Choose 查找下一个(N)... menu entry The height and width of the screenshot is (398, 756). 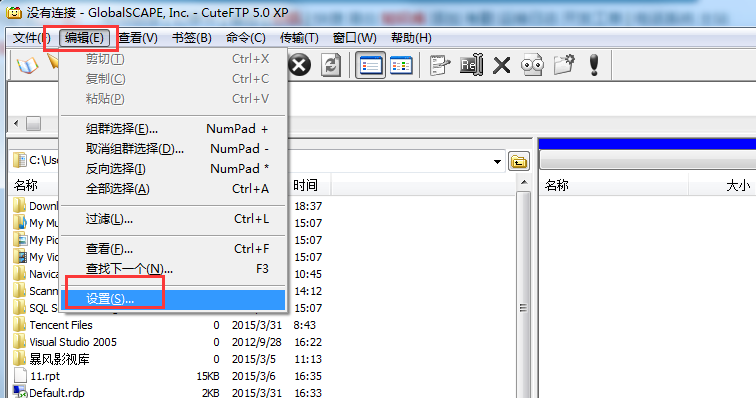[x=174, y=269]
